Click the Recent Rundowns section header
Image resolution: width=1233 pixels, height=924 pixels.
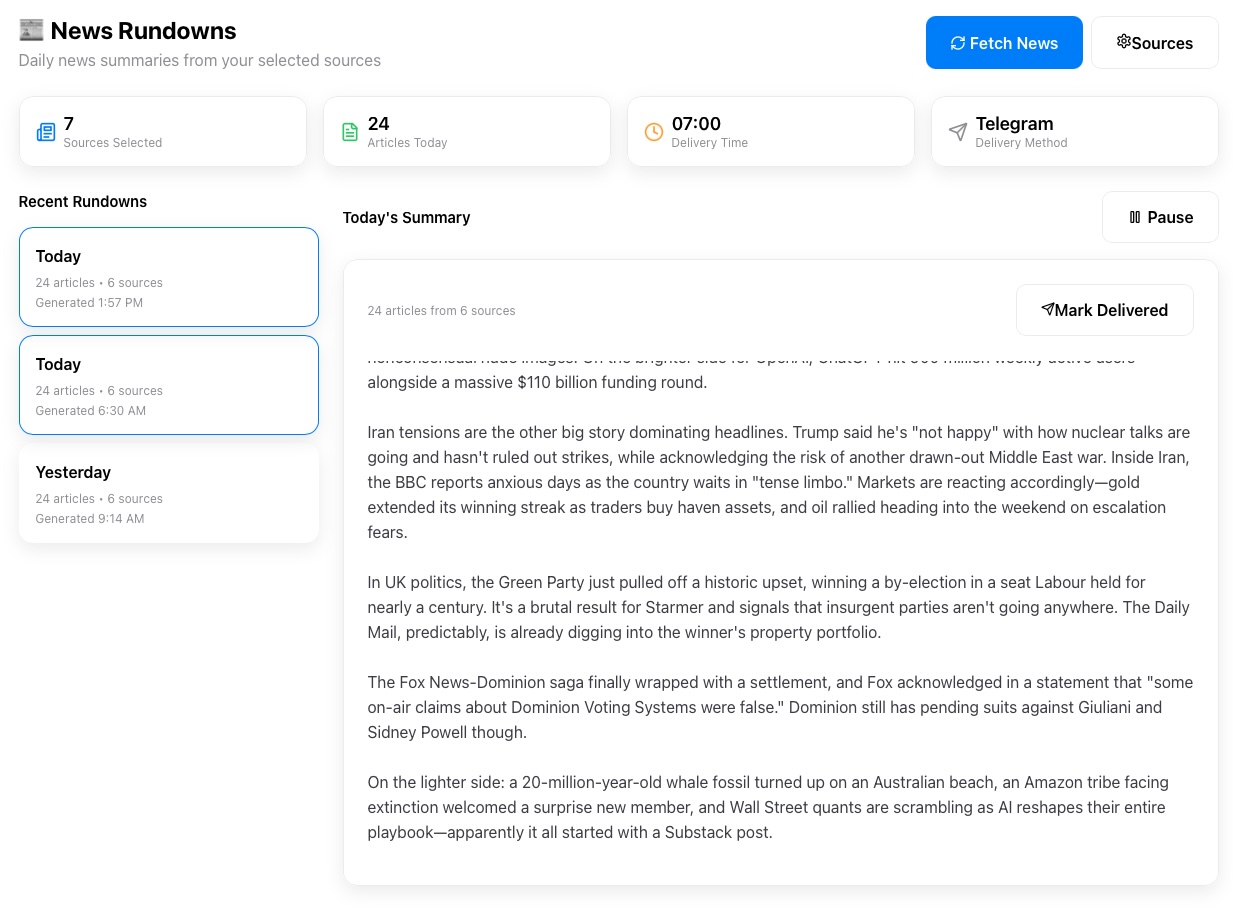pyautogui.click(x=83, y=201)
